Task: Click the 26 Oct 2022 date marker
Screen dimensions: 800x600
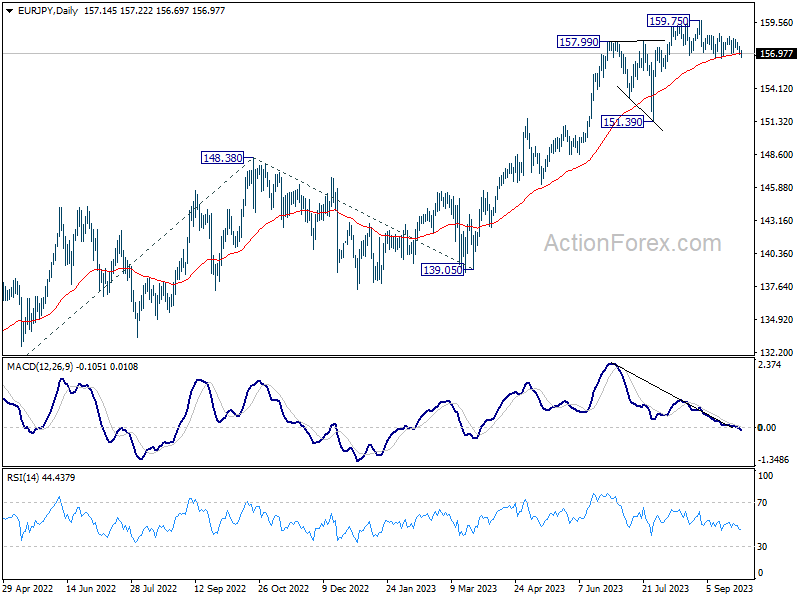Action: click(283, 588)
